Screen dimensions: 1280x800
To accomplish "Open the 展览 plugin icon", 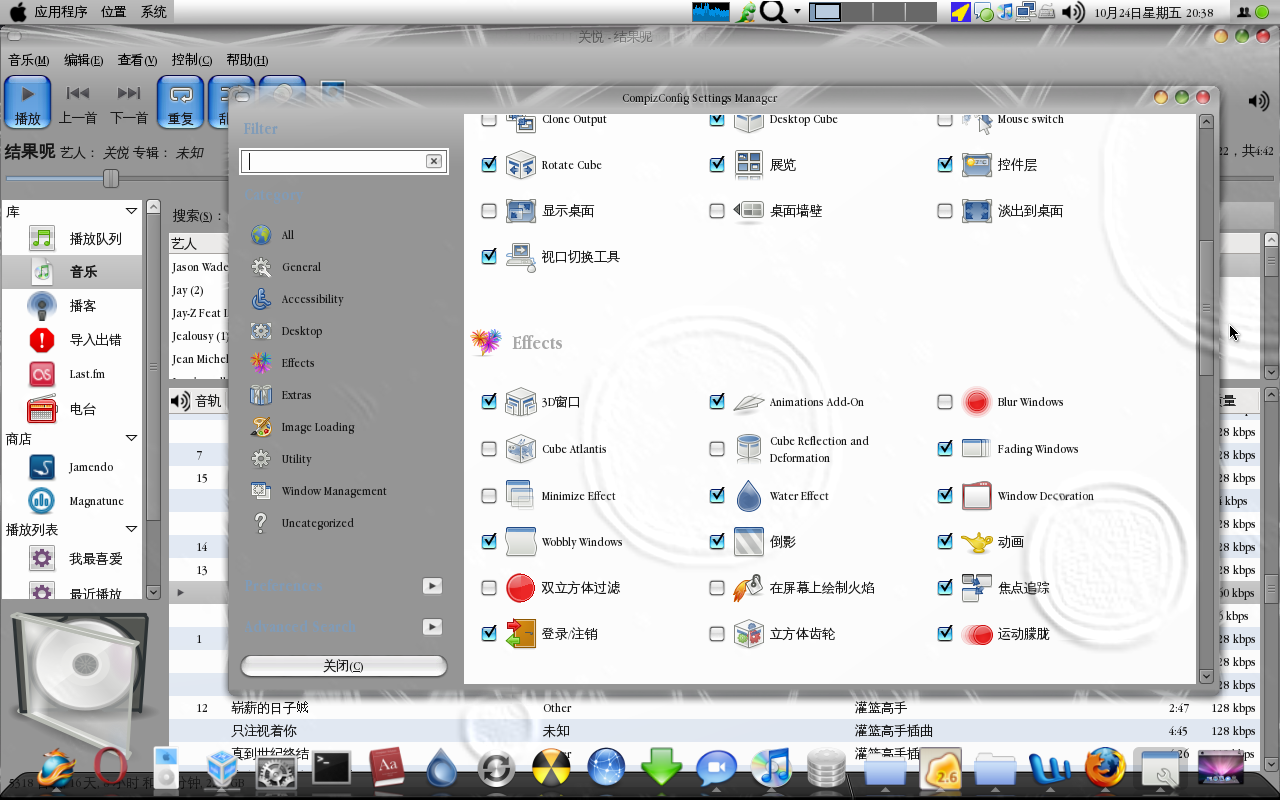I will coord(749,165).
